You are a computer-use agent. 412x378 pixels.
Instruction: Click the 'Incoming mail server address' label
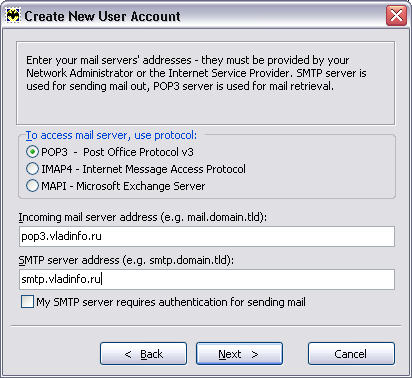pyautogui.click(x=143, y=217)
